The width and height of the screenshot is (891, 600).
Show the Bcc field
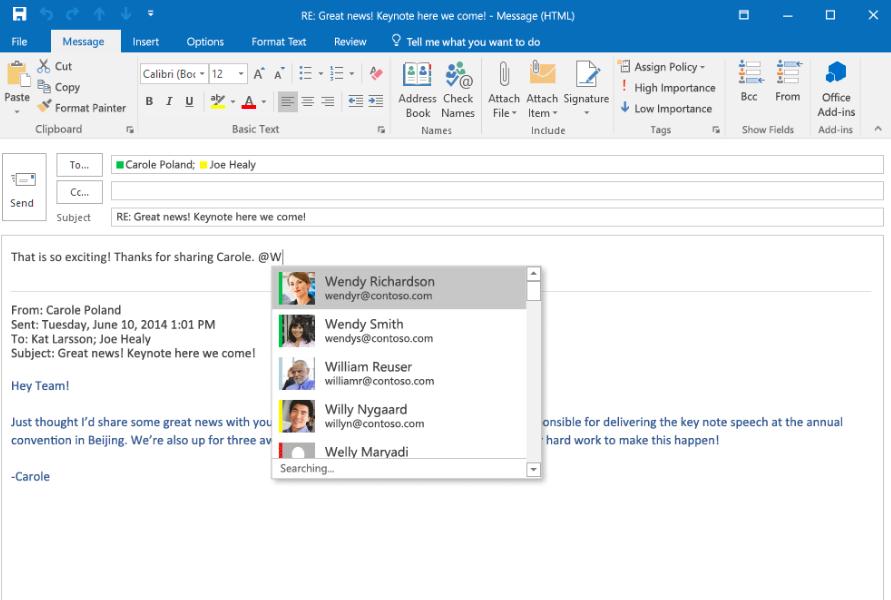(750, 81)
